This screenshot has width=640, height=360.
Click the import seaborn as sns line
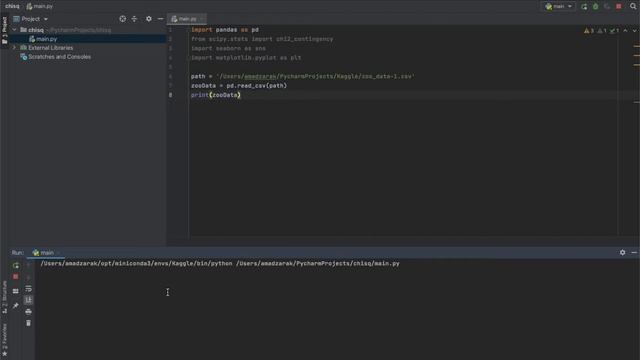[228, 48]
